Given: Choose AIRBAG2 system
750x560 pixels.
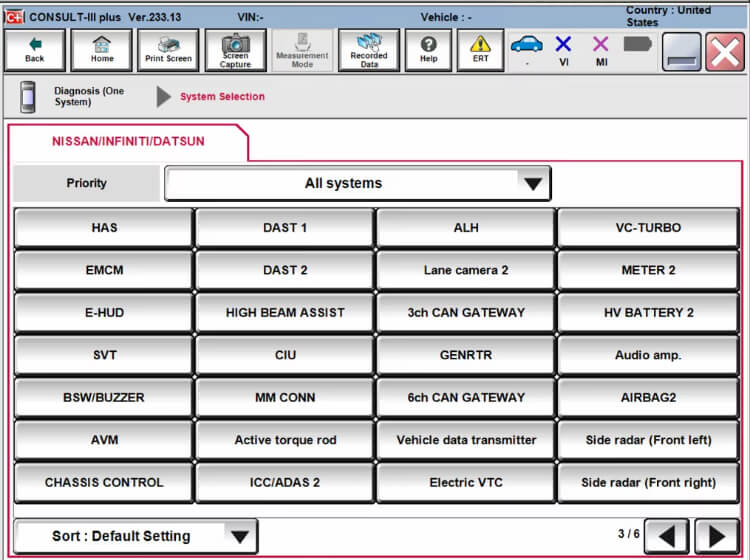Looking at the screenshot, I should coord(648,398).
